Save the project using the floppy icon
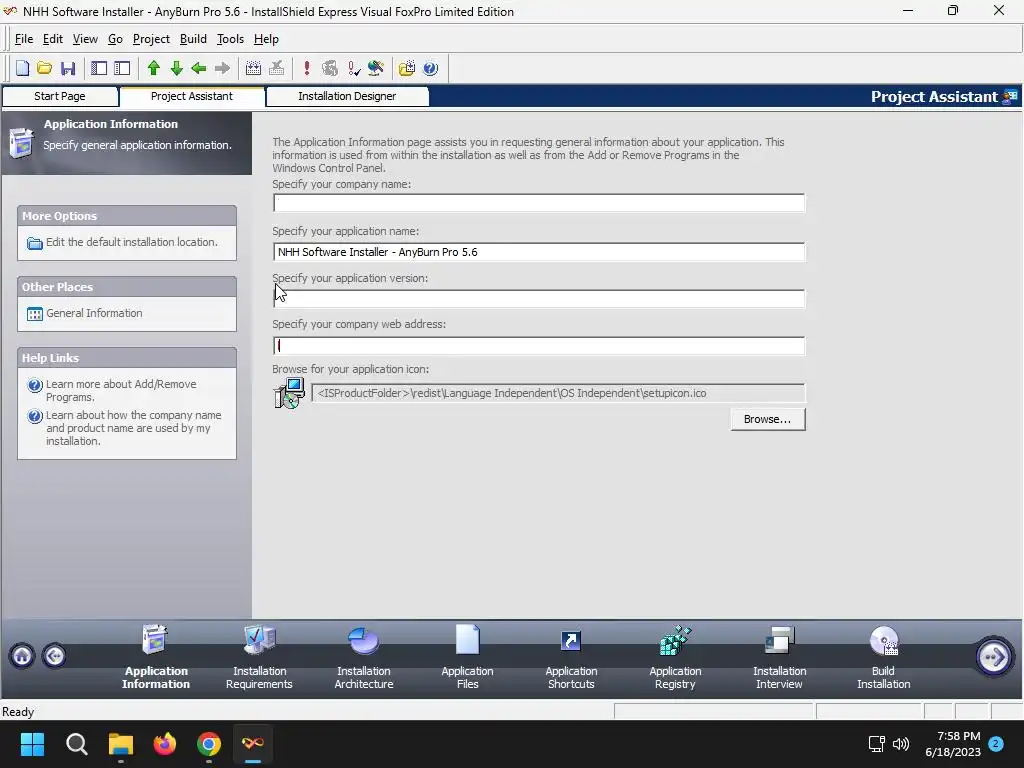 coord(68,68)
